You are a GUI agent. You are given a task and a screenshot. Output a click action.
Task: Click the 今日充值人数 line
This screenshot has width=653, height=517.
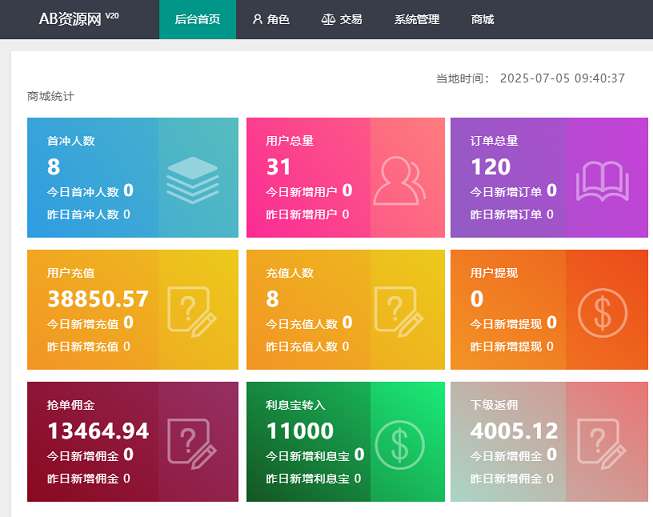[309, 323]
